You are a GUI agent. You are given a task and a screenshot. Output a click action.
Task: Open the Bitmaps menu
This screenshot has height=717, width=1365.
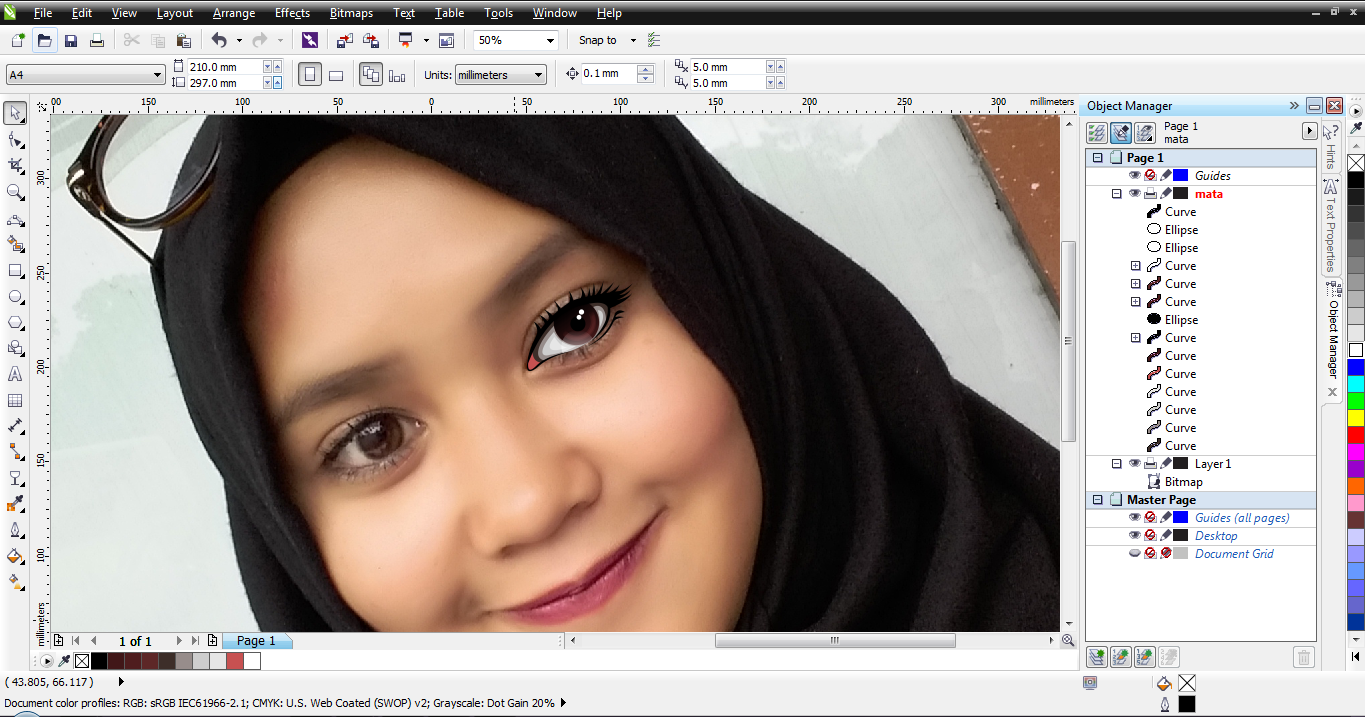point(351,13)
